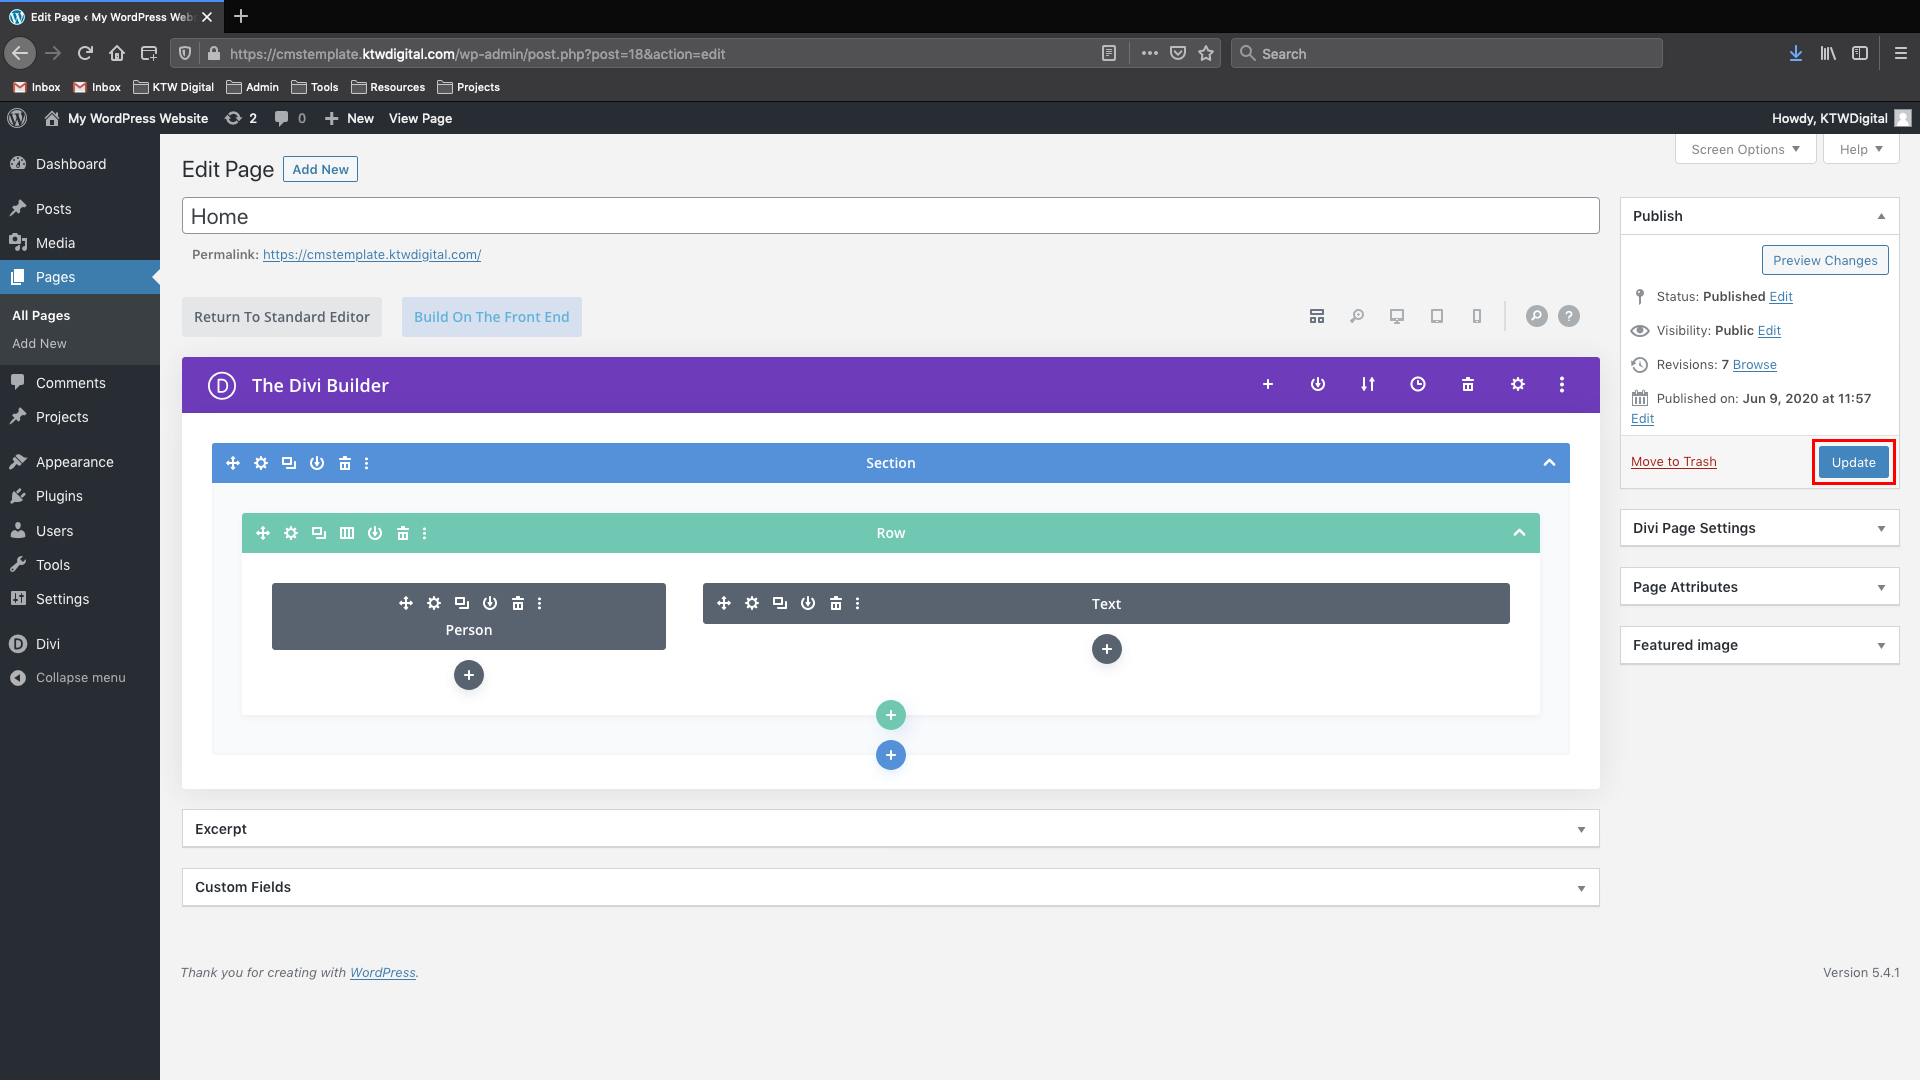Click Move to Trash link

pyautogui.click(x=1673, y=462)
